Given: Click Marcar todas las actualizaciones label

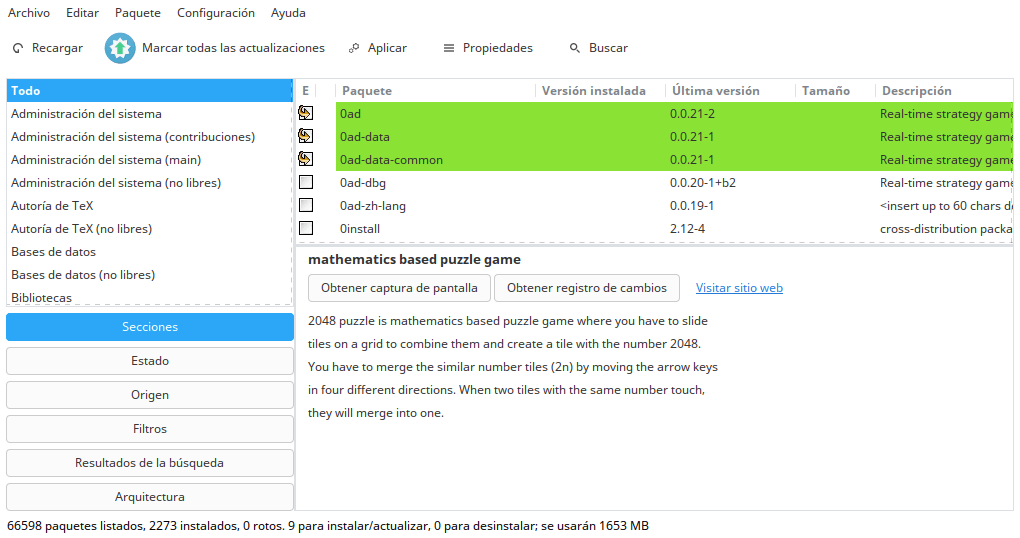Looking at the screenshot, I should pyautogui.click(x=233, y=48).
